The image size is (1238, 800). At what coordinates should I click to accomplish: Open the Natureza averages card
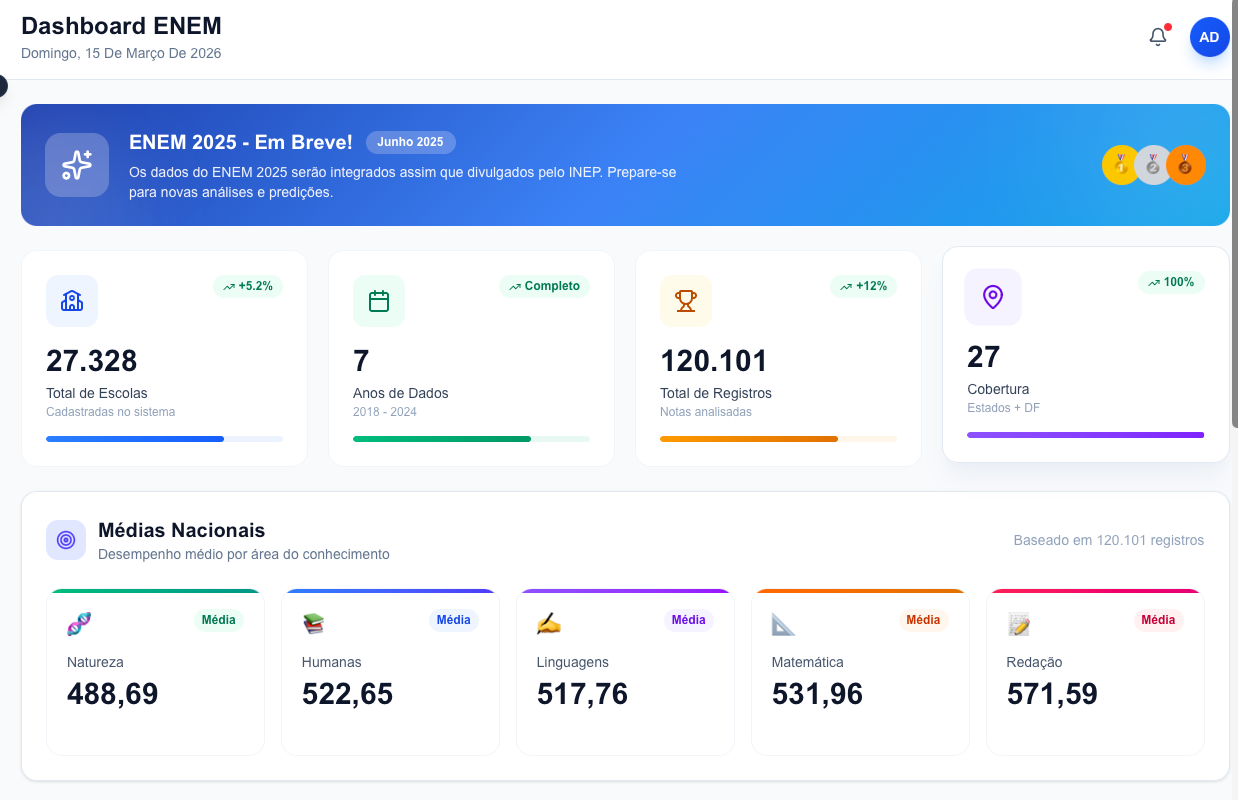click(x=155, y=672)
